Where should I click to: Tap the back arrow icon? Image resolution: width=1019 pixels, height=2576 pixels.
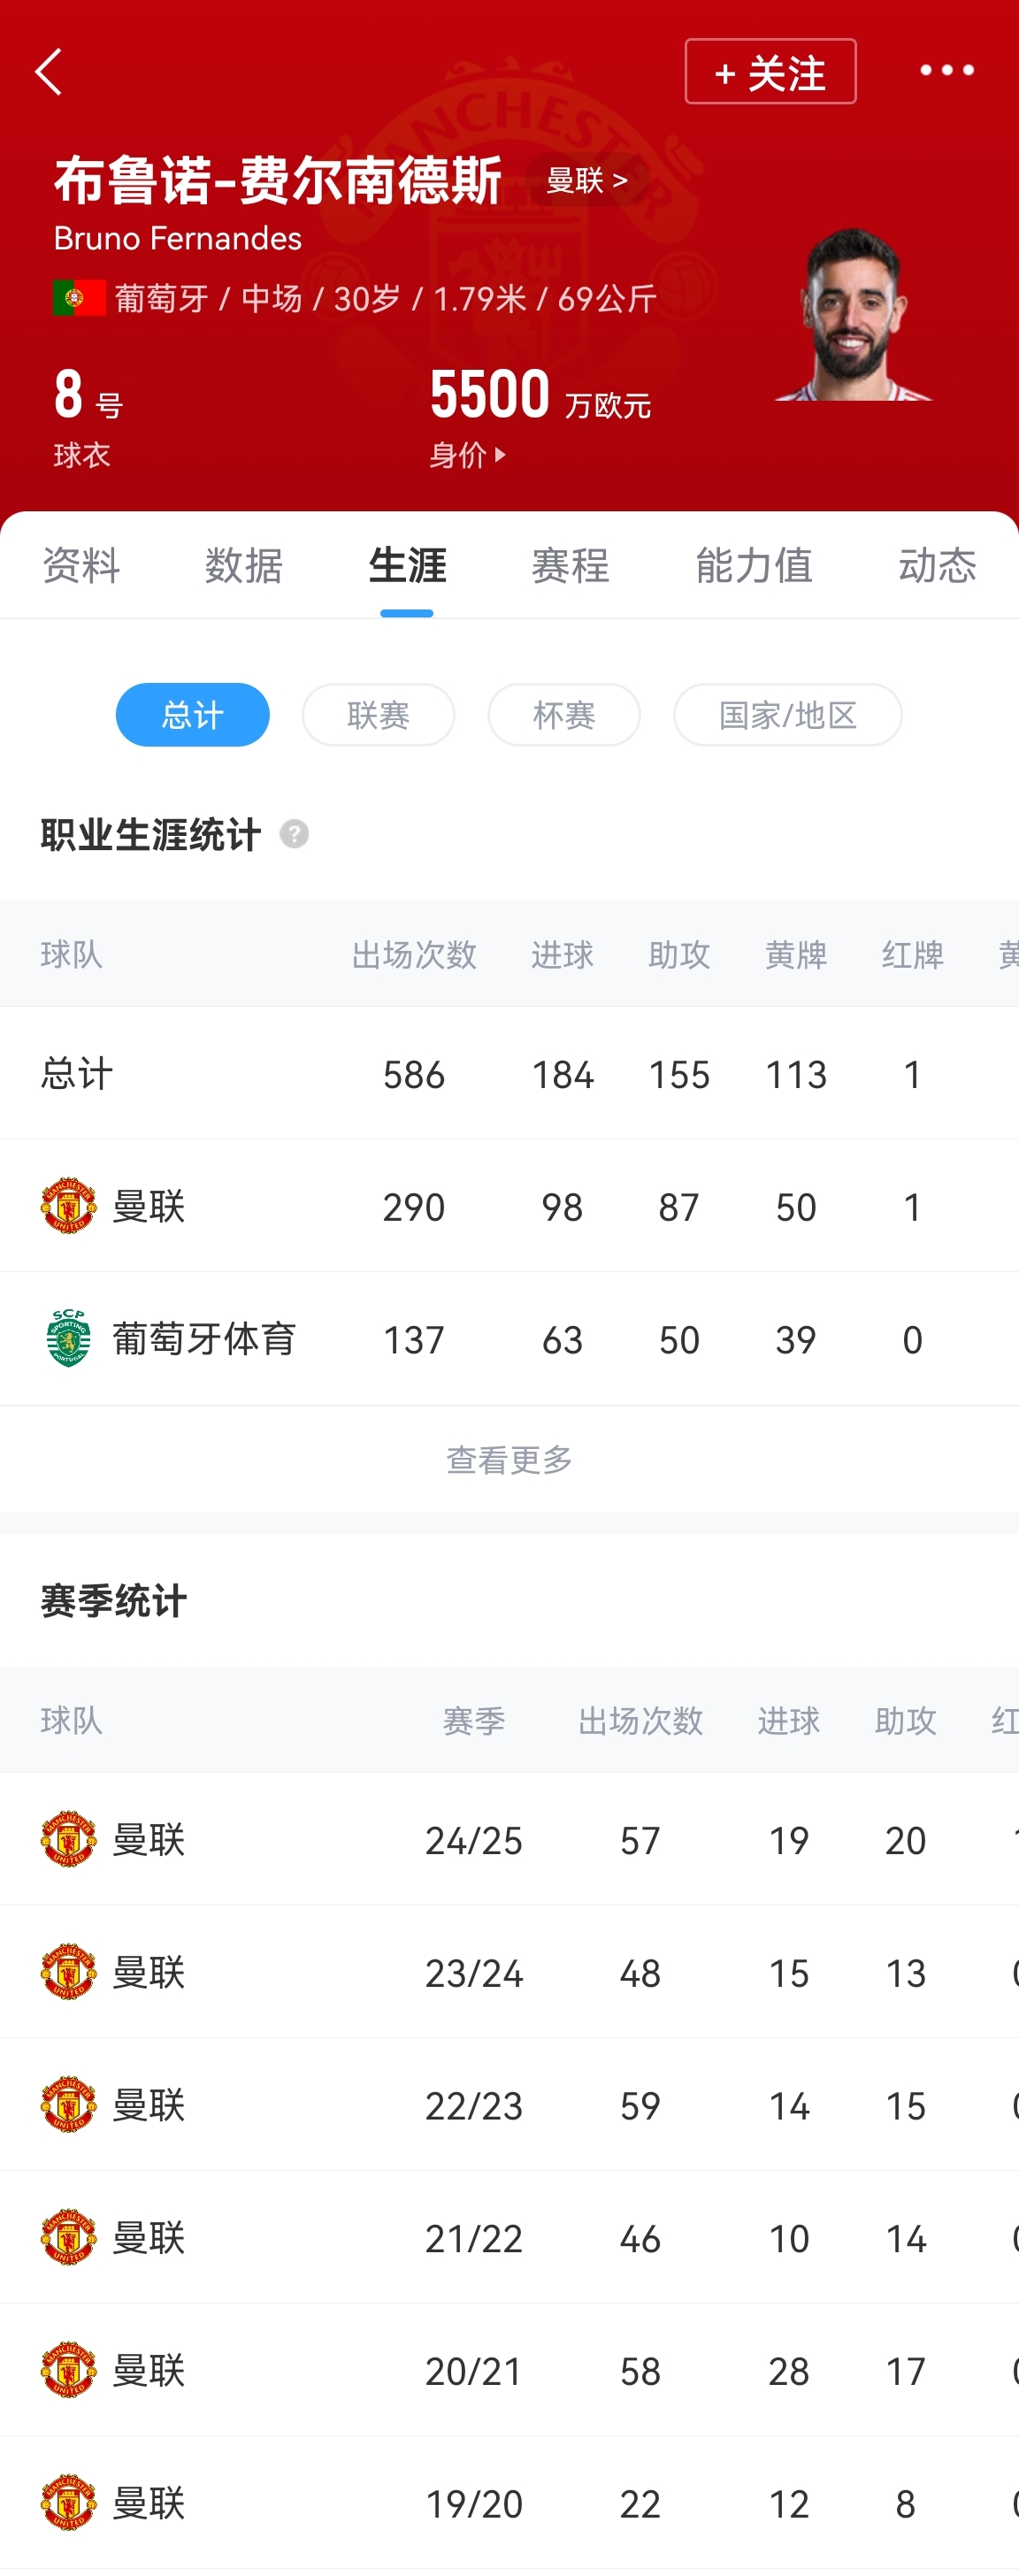(48, 72)
